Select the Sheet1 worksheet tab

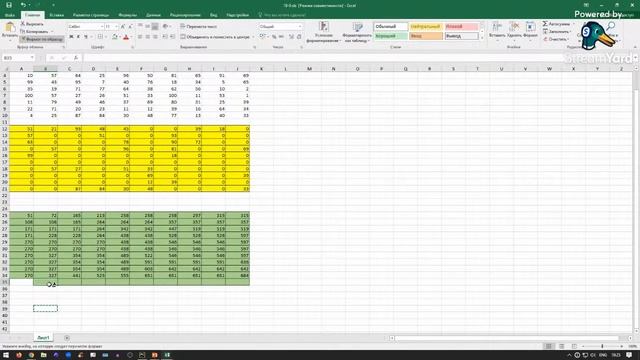[x=43, y=338]
